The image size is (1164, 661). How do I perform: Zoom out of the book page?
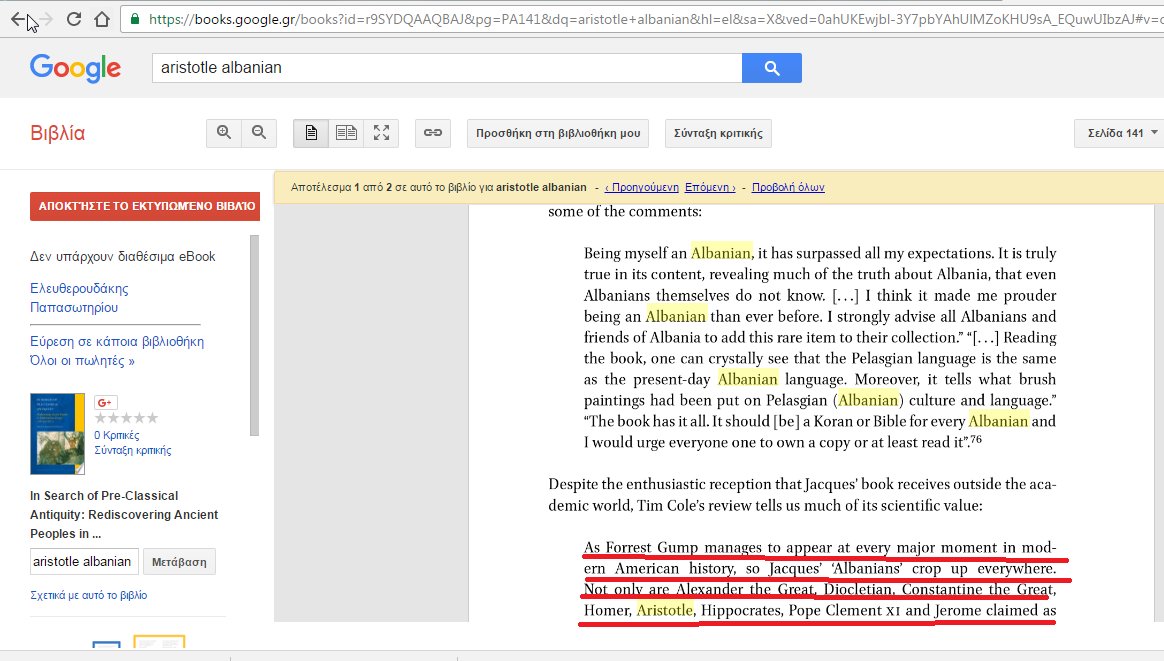259,133
